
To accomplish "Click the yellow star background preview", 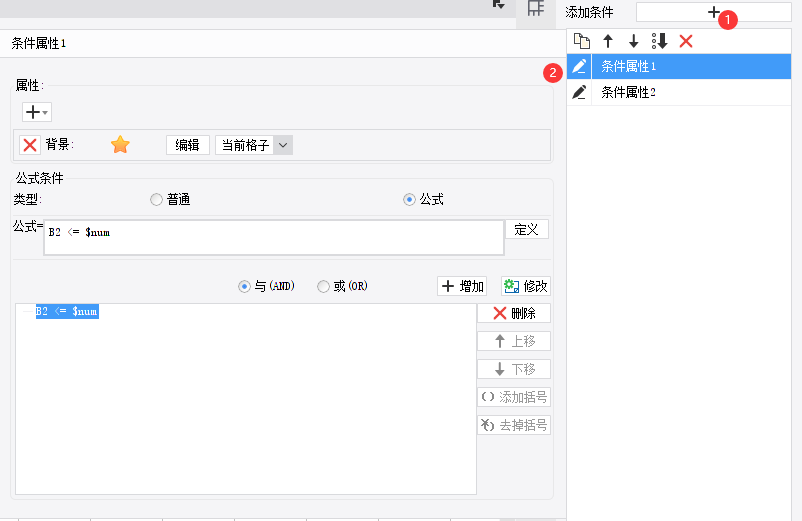I will coord(120,145).
